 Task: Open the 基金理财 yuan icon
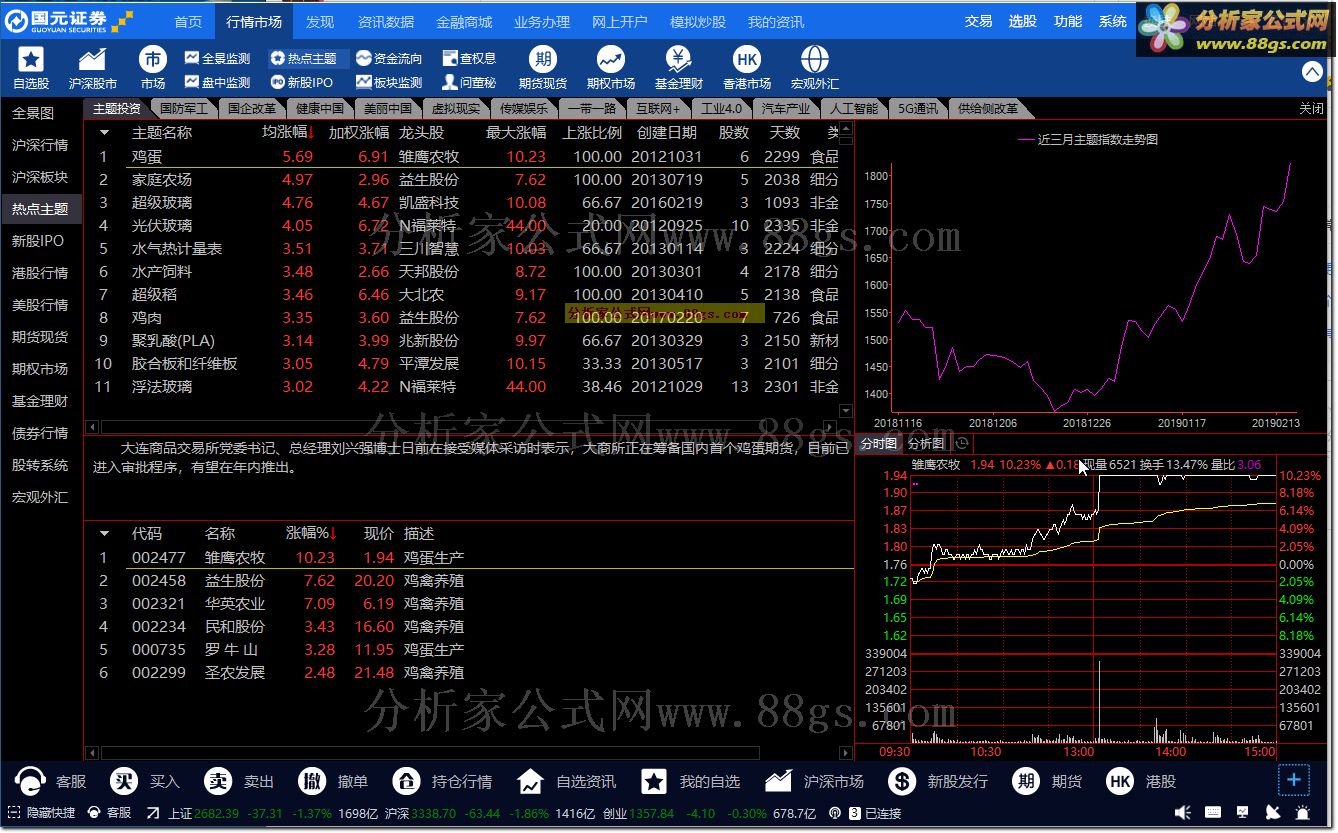(679, 59)
